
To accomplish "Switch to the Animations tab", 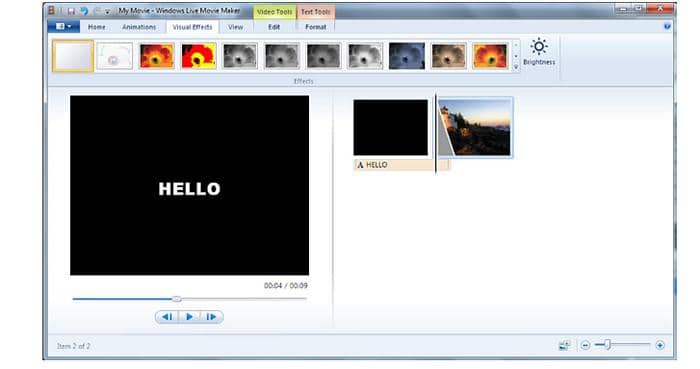I will [139, 27].
